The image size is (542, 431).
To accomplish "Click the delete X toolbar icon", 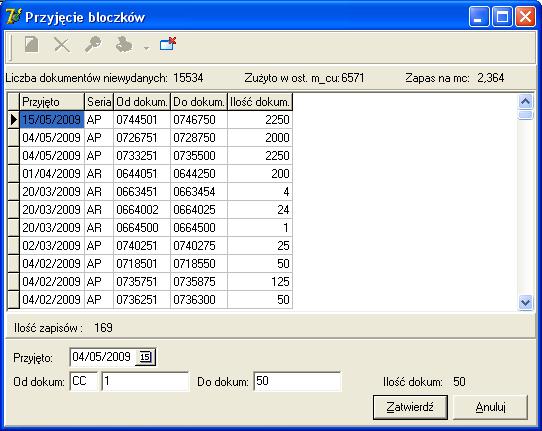I will [x=62, y=45].
